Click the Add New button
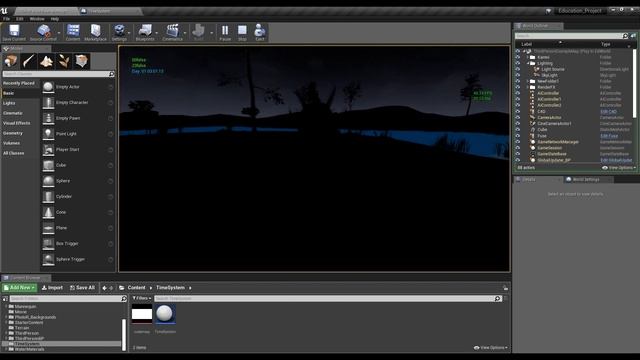The width and height of the screenshot is (640, 360). pos(20,288)
